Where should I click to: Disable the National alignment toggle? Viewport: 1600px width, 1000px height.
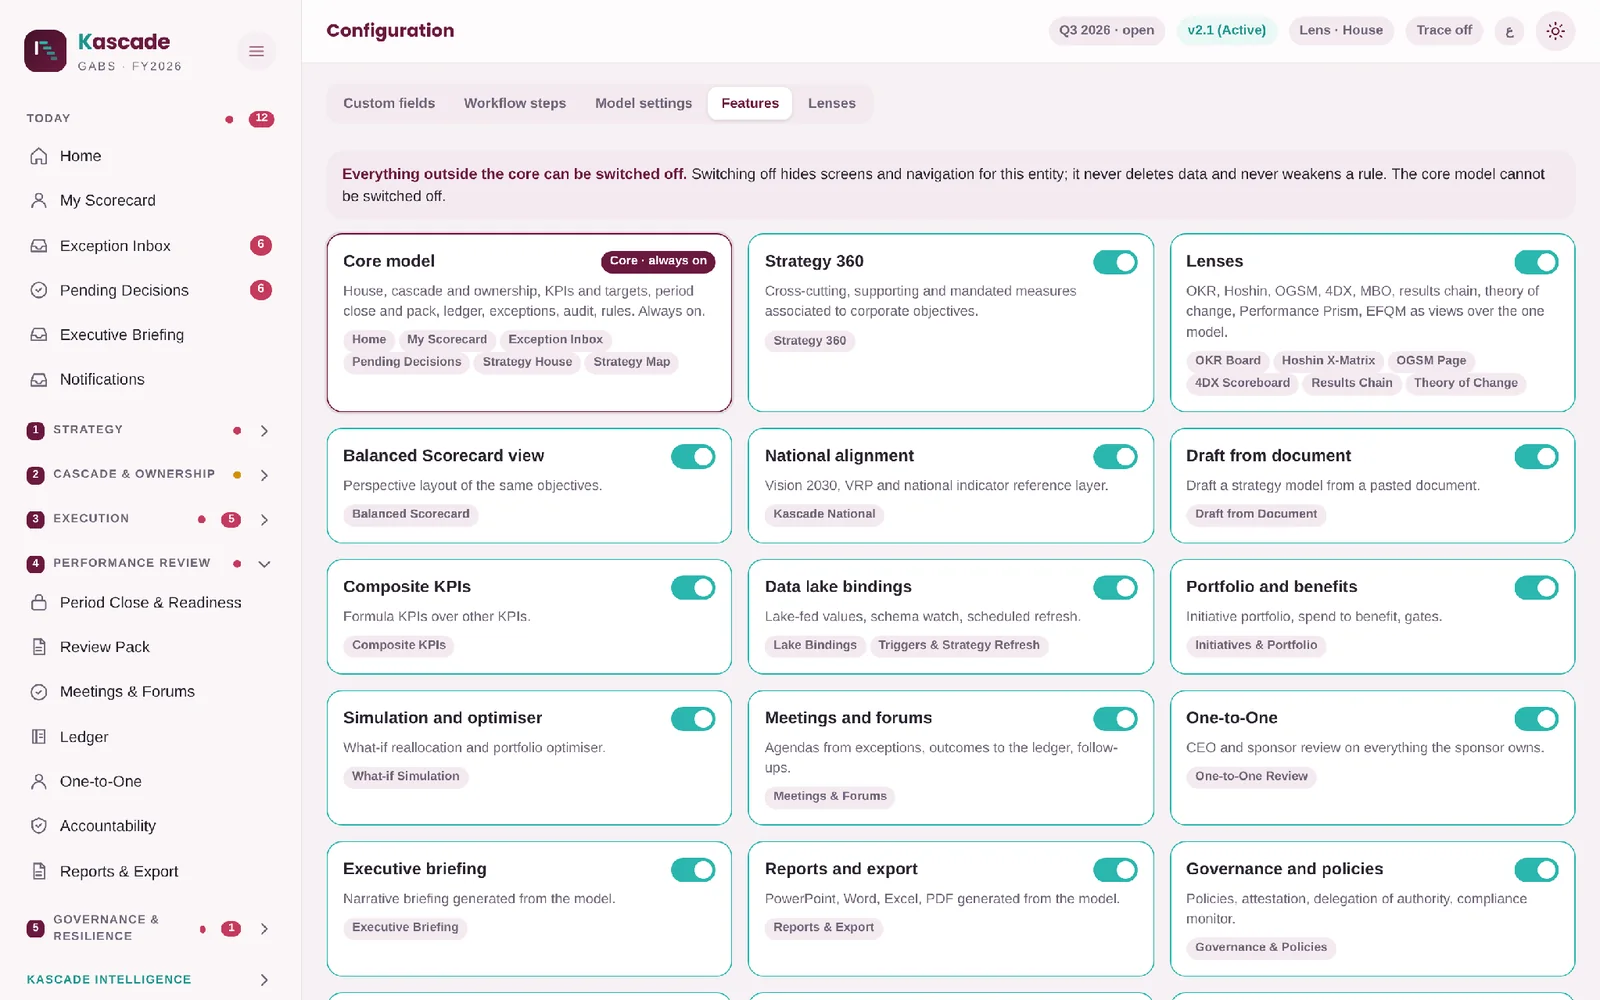tap(1115, 457)
